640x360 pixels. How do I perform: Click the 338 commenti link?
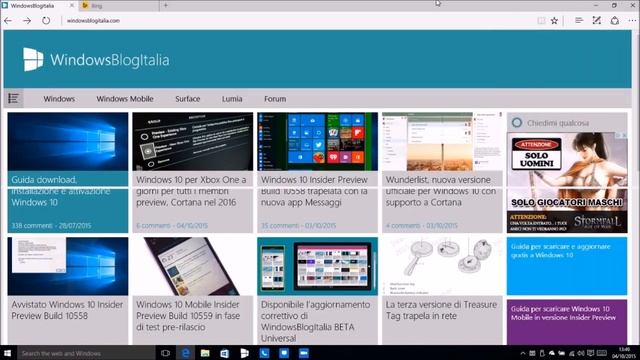(x=31, y=225)
